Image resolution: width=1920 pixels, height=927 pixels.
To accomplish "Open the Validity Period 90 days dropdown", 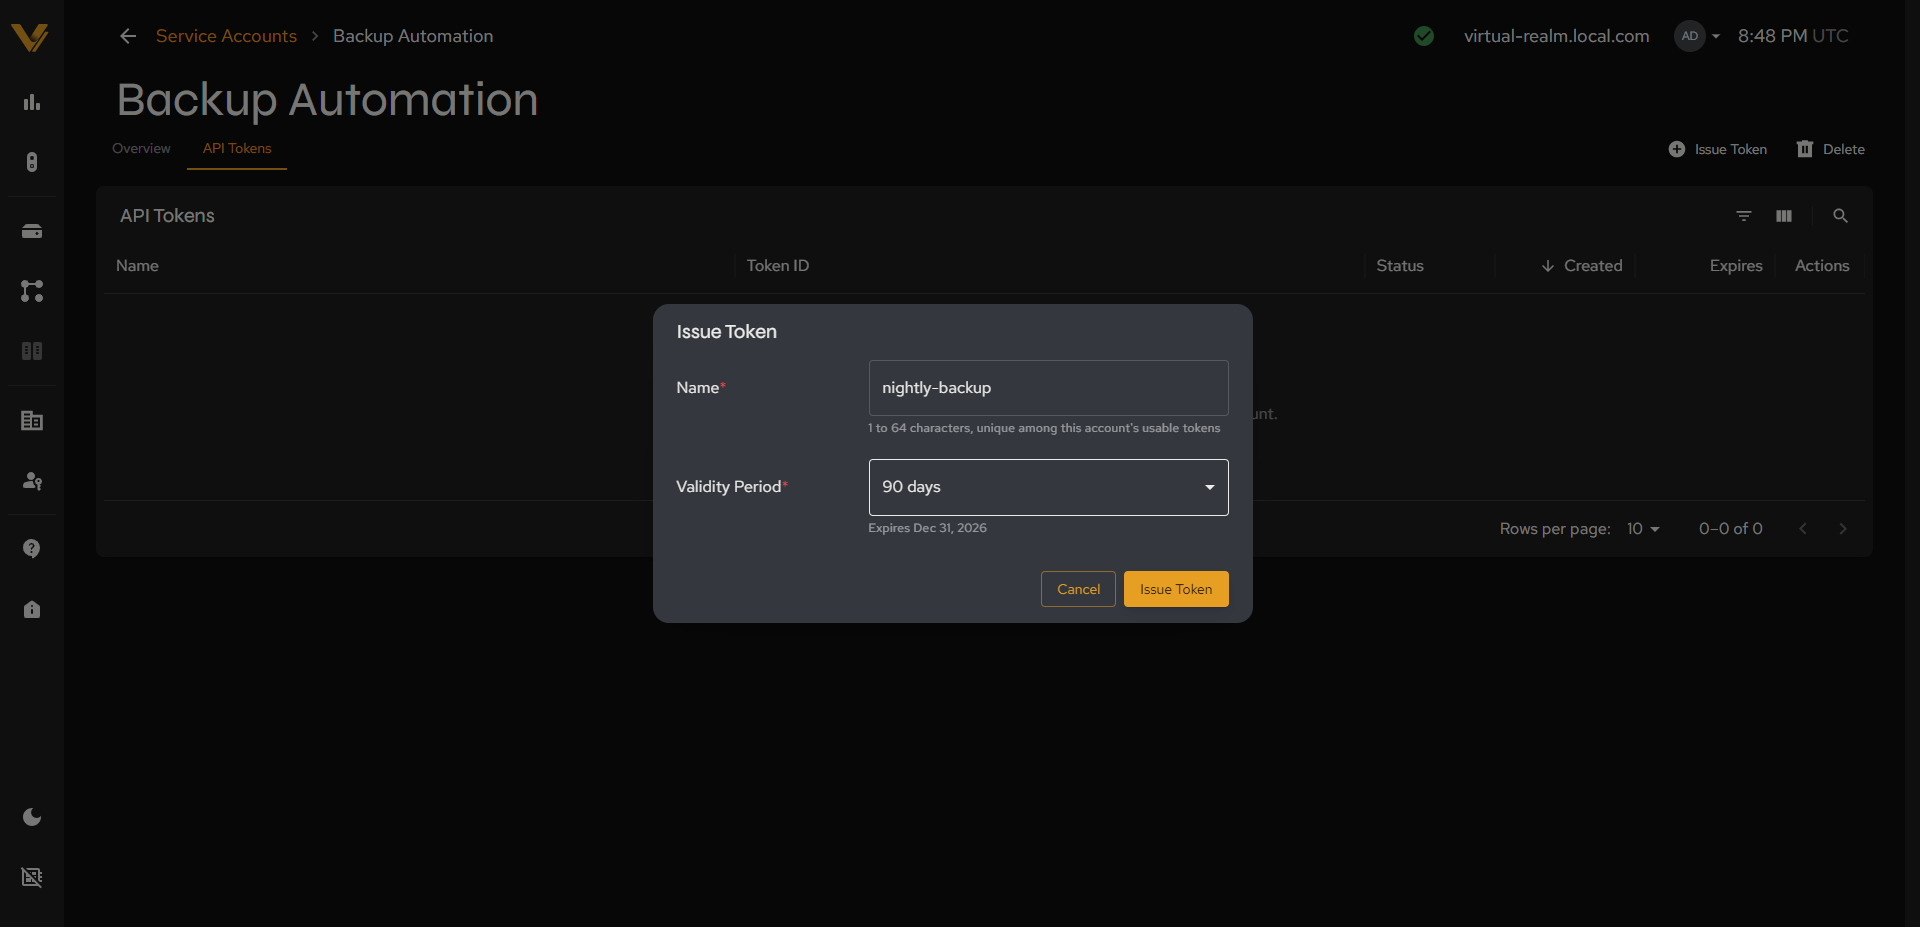I will tap(1048, 487).
